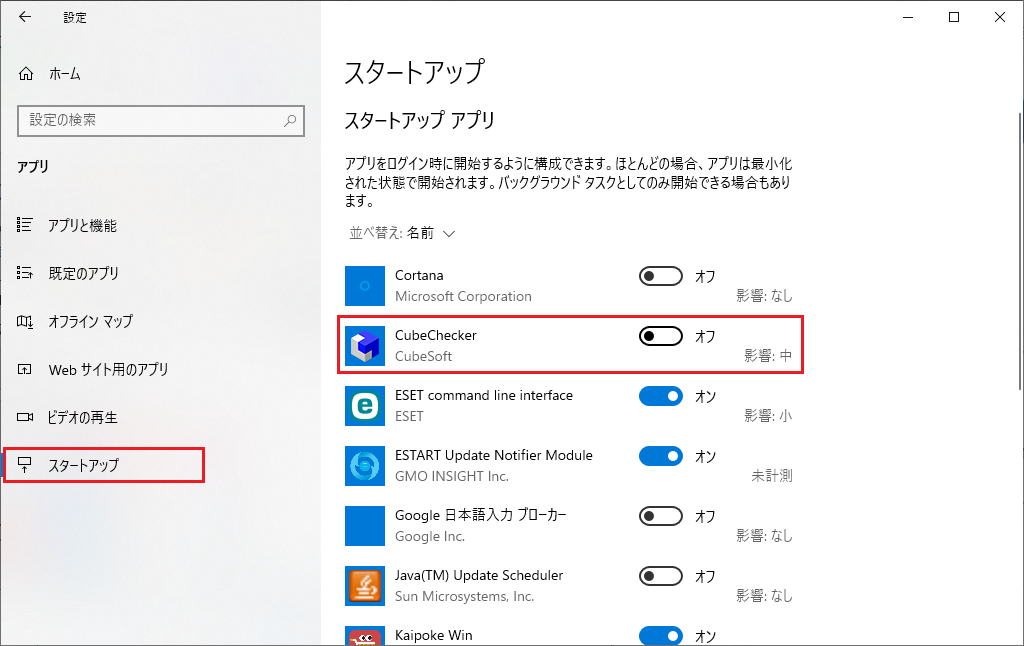Enable Java(TM) Update Scheduler toggle

point(660,576)
